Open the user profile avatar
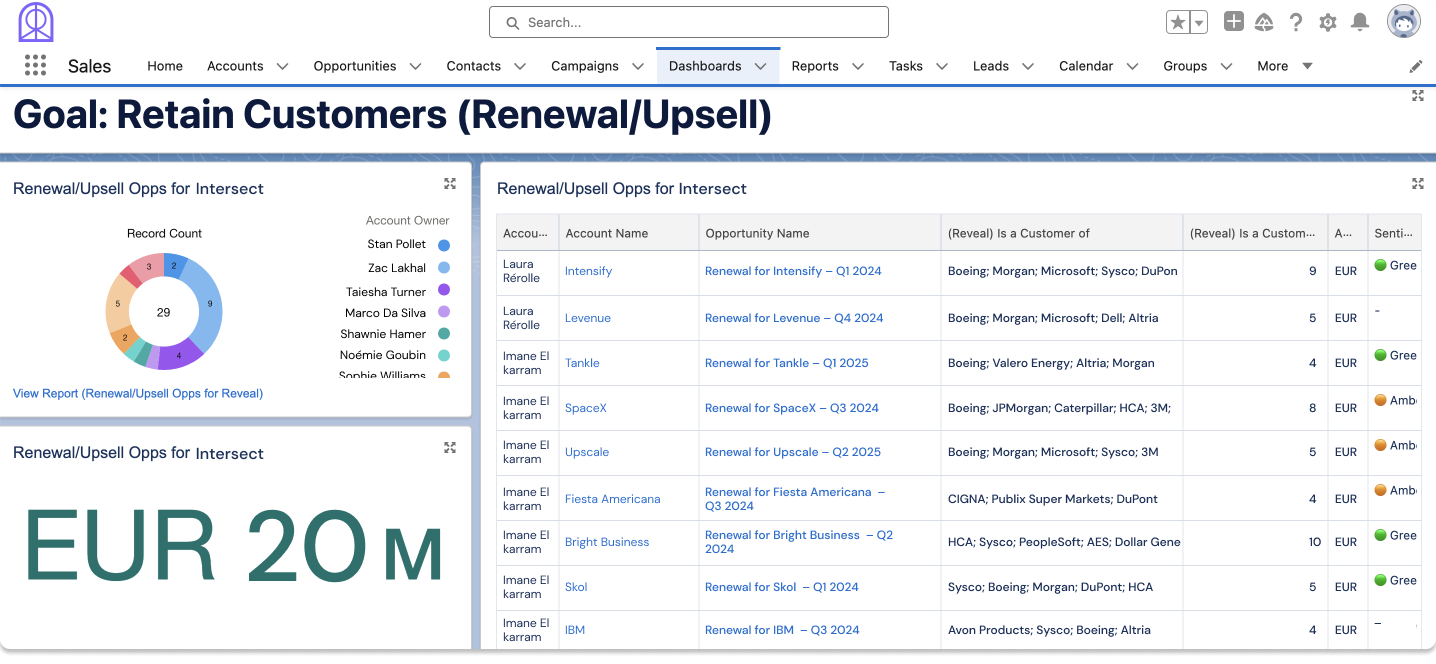1436x664 pixels. coord(1404,21)
